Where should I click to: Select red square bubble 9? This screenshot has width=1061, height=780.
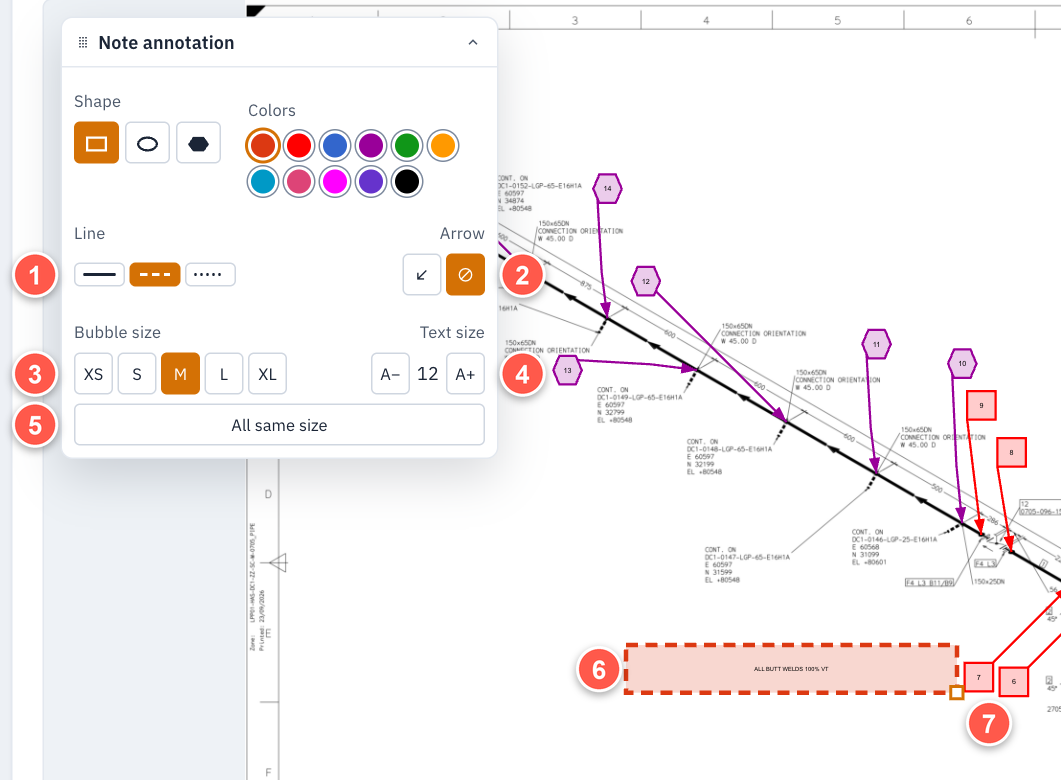(x=981, y=405)
